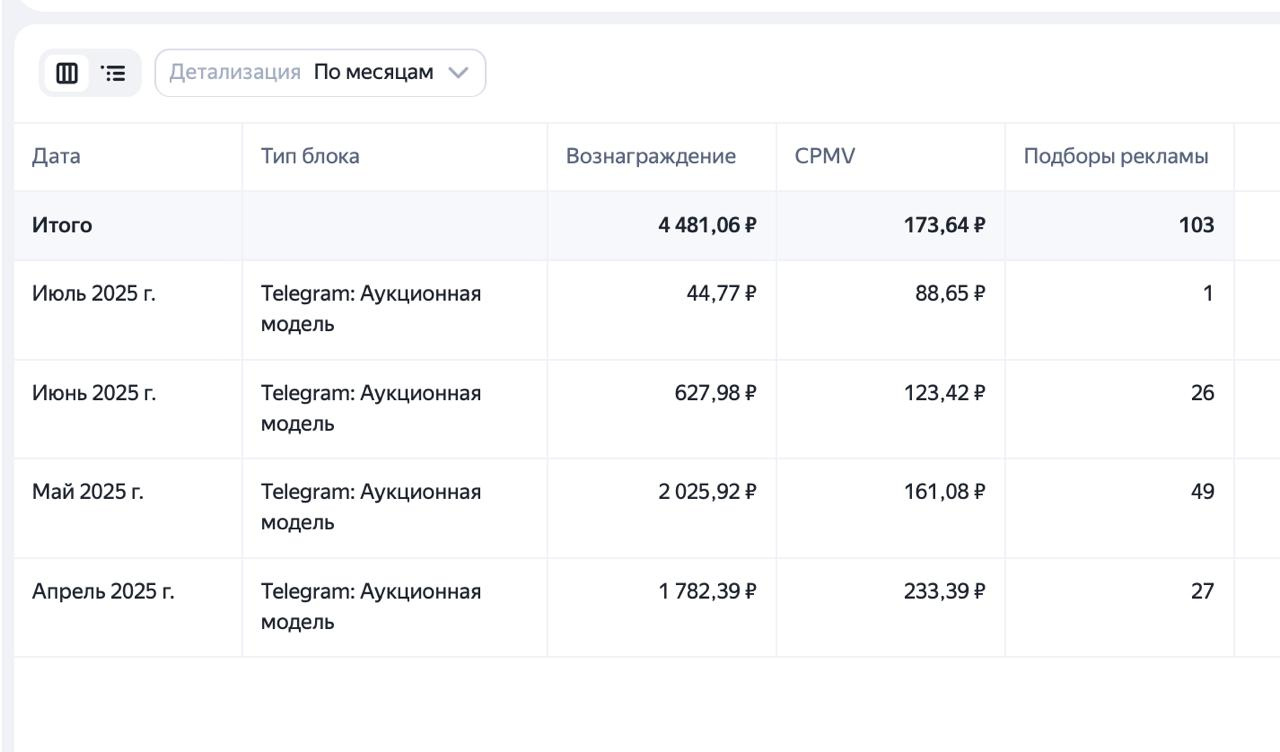This screenshot has width=1280, height=752.
Task: Click the total ad selections value 103
Action: [x=1196, y=225]
